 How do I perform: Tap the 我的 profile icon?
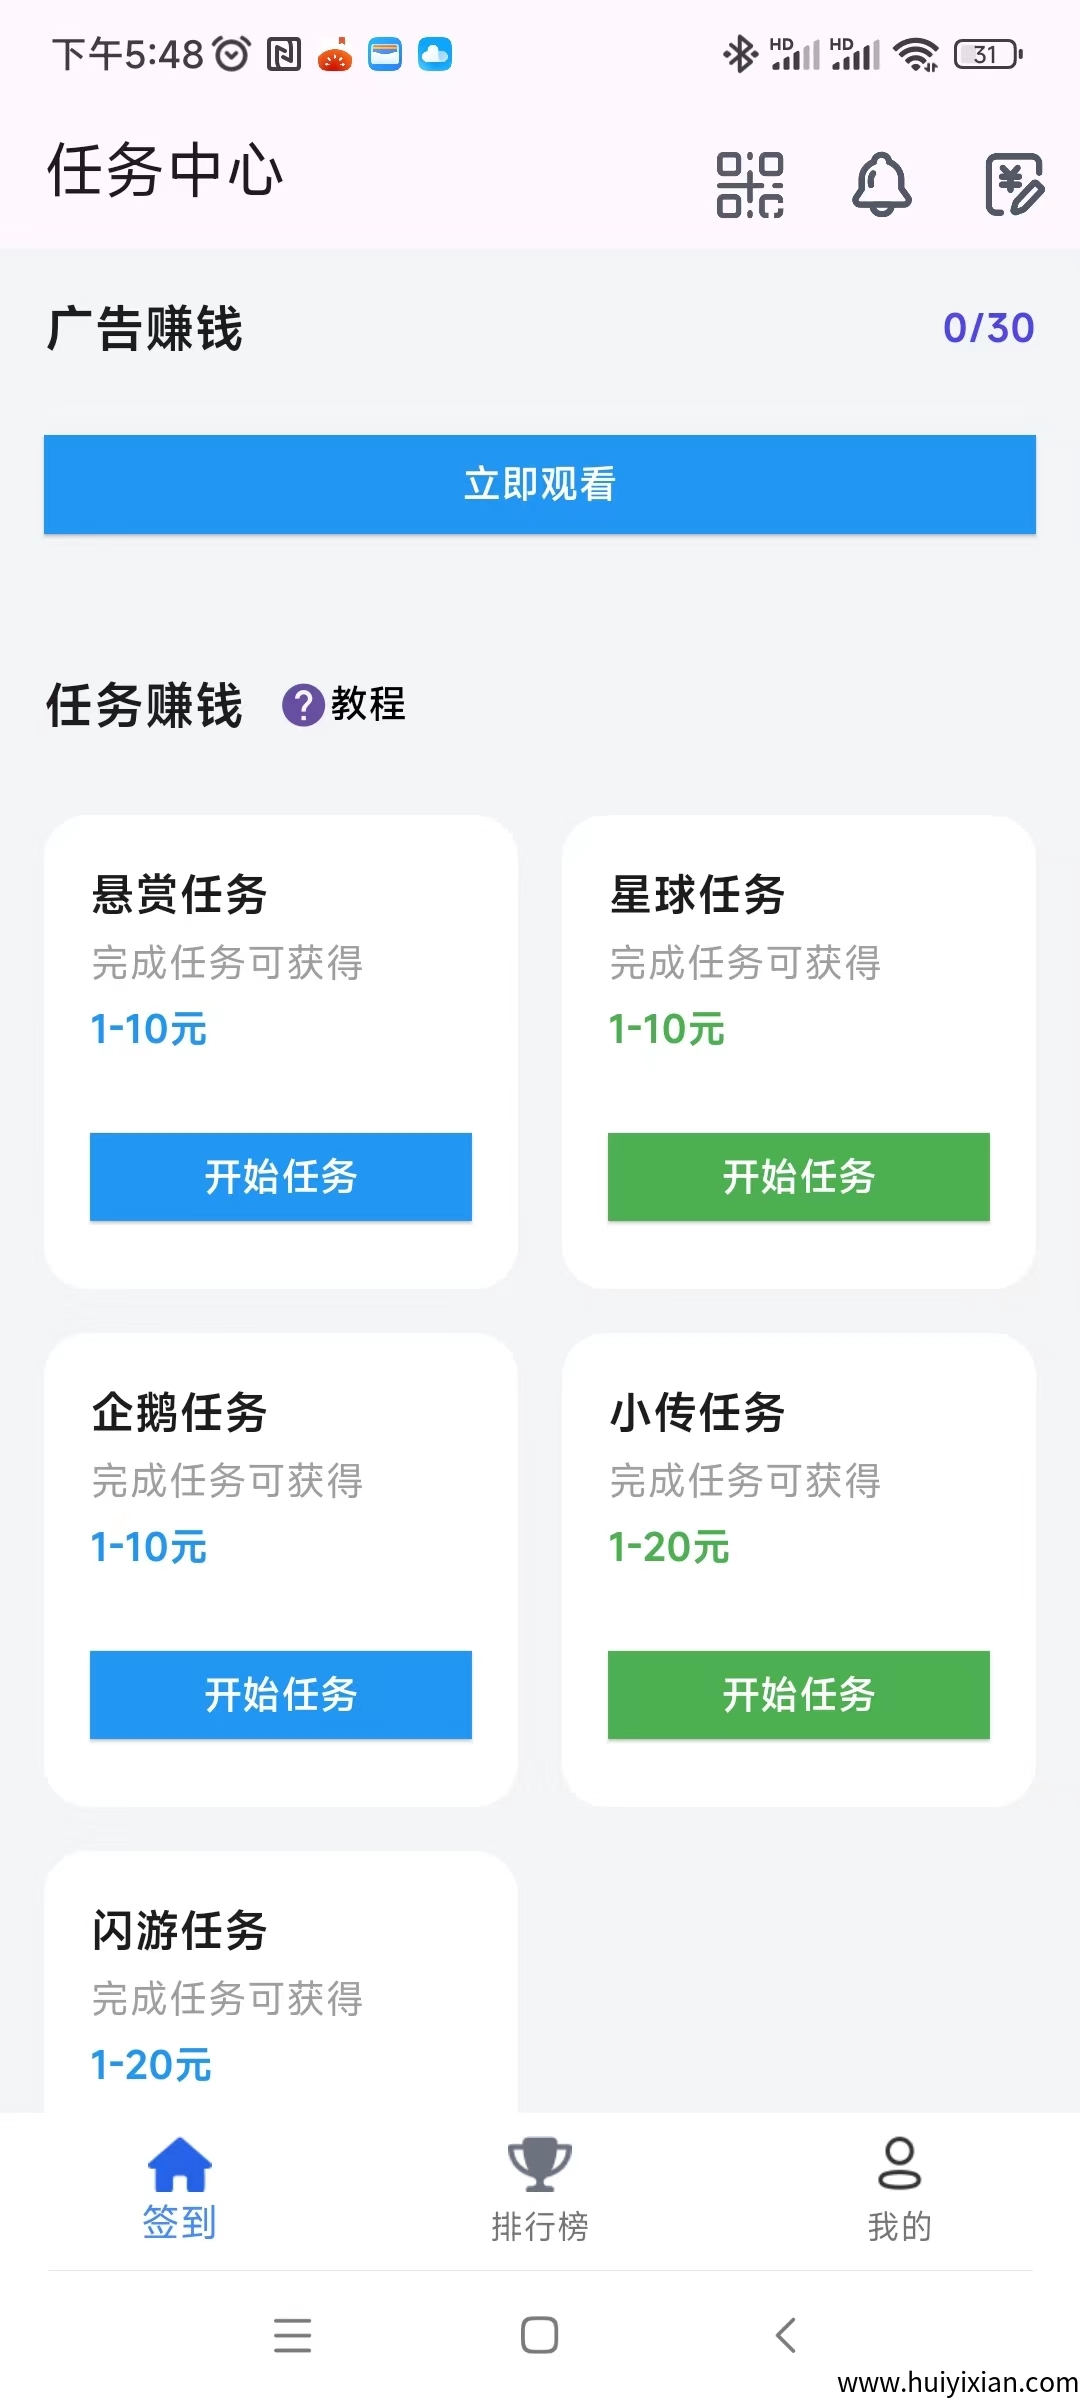pos(899,2163)
